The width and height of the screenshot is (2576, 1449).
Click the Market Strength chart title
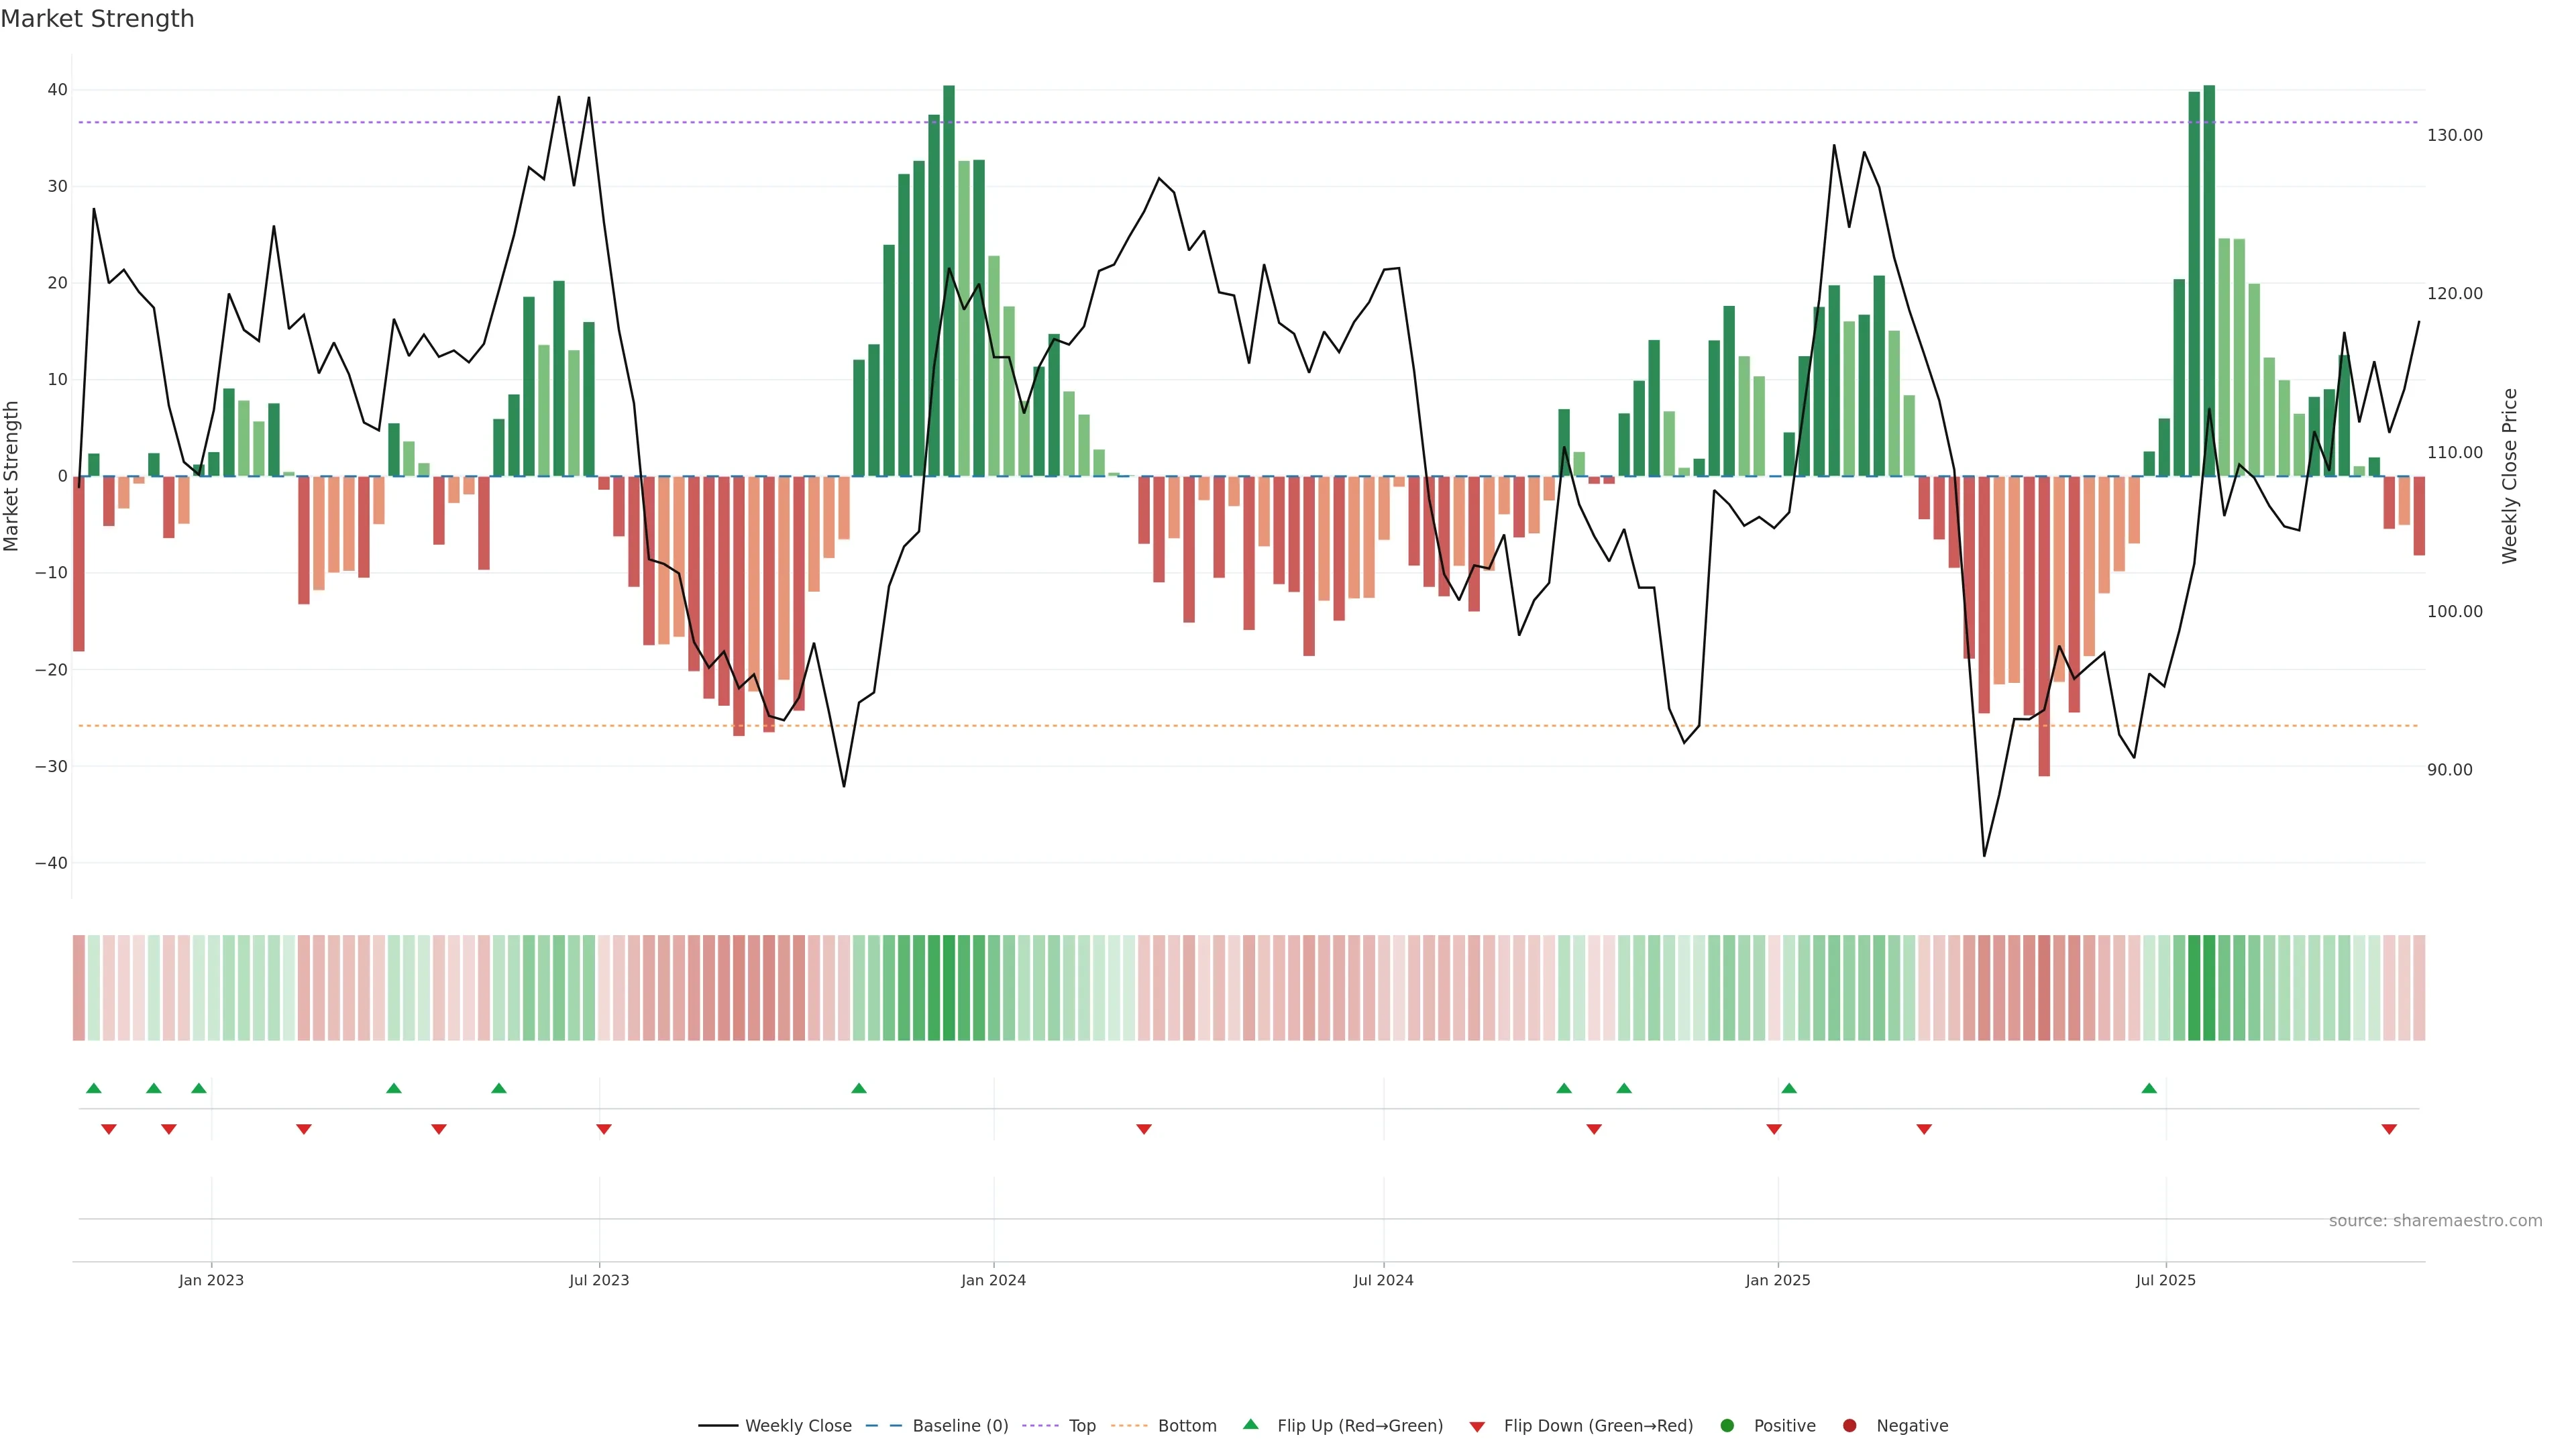[x=97, y=19]
